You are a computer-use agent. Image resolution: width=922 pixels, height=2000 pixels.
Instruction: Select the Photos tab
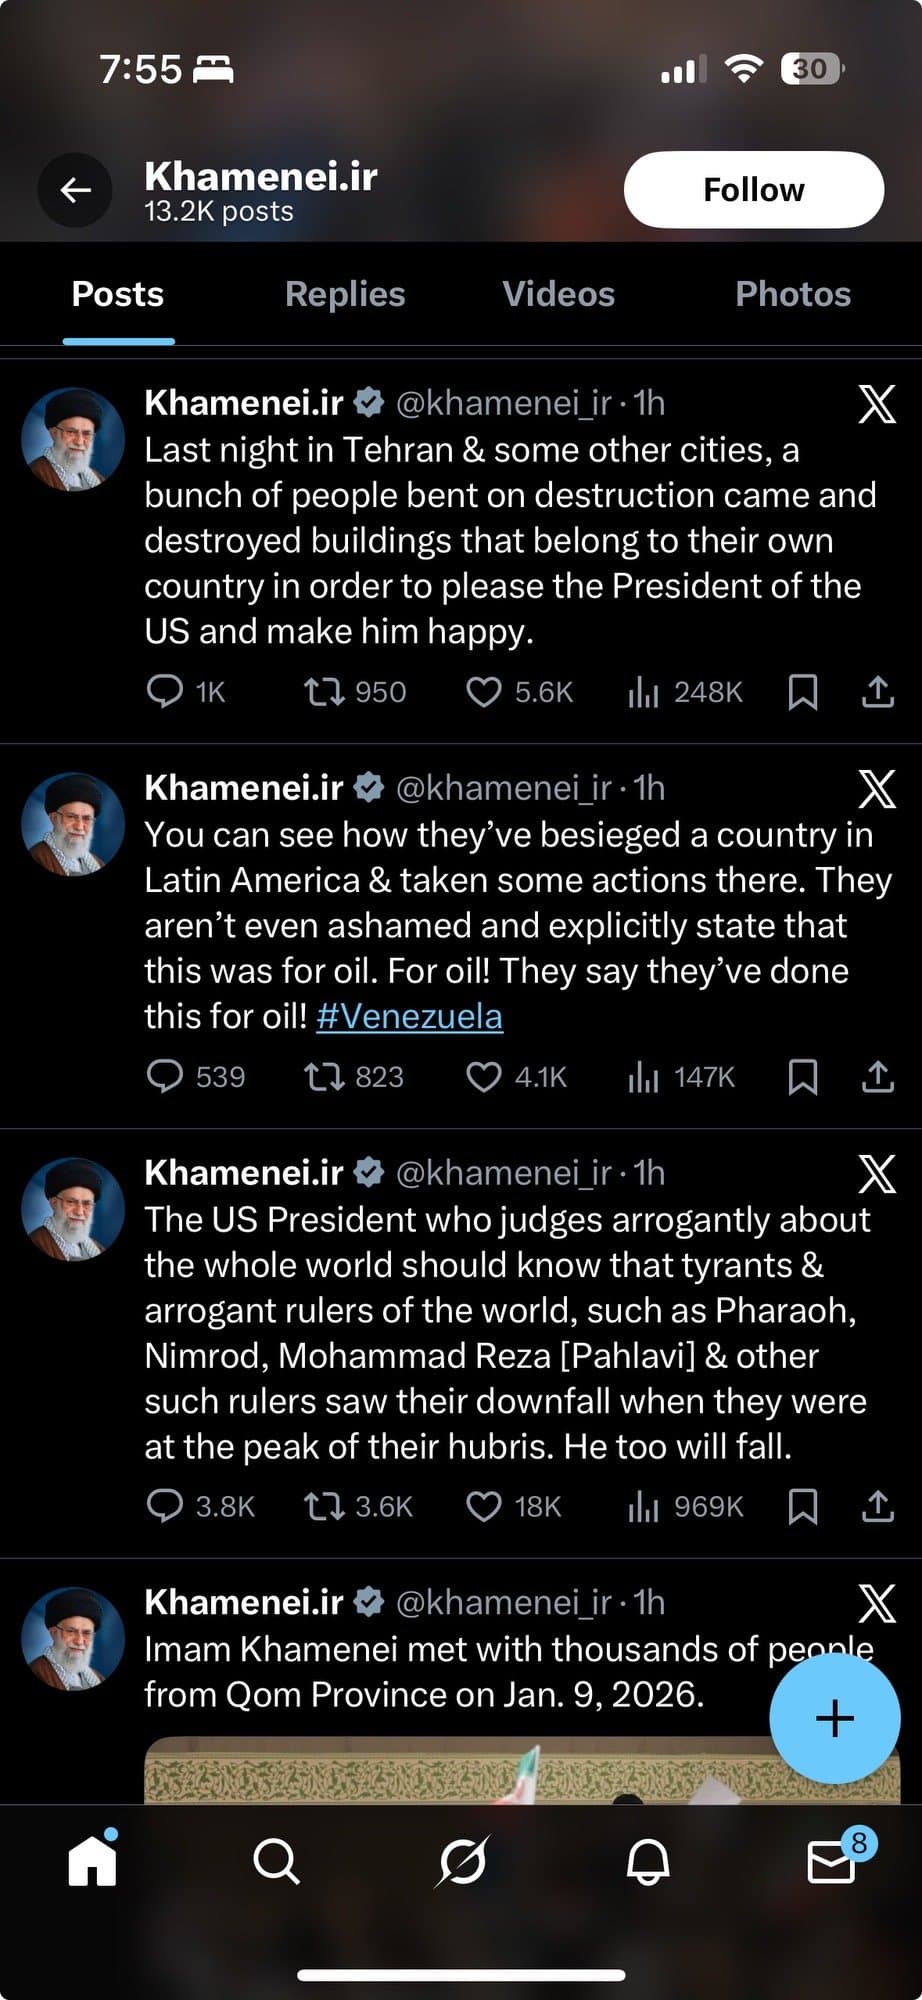793,294
